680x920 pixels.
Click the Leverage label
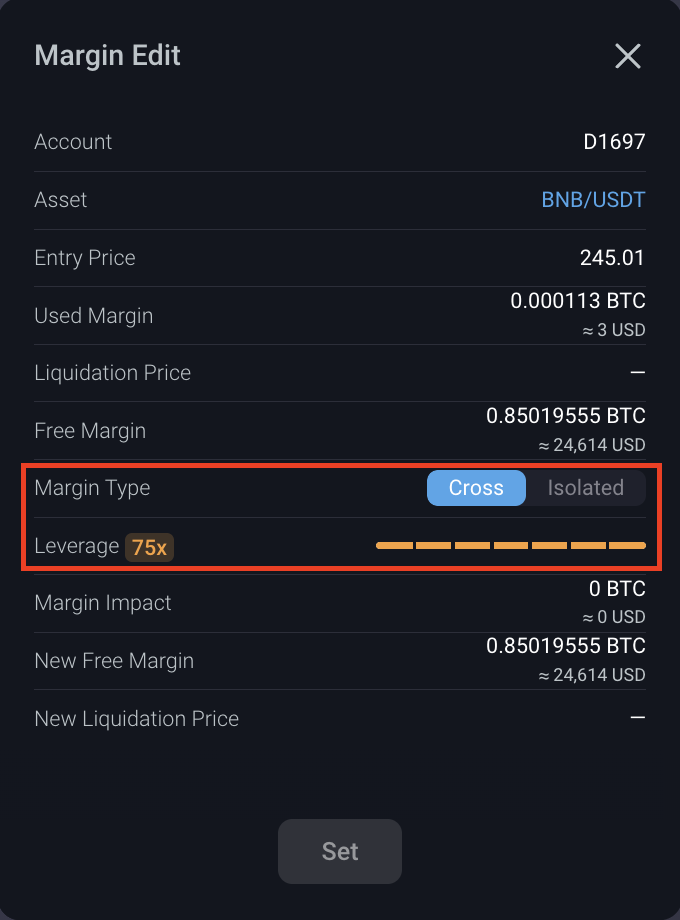pyautogui.click(x=76, y=546)
